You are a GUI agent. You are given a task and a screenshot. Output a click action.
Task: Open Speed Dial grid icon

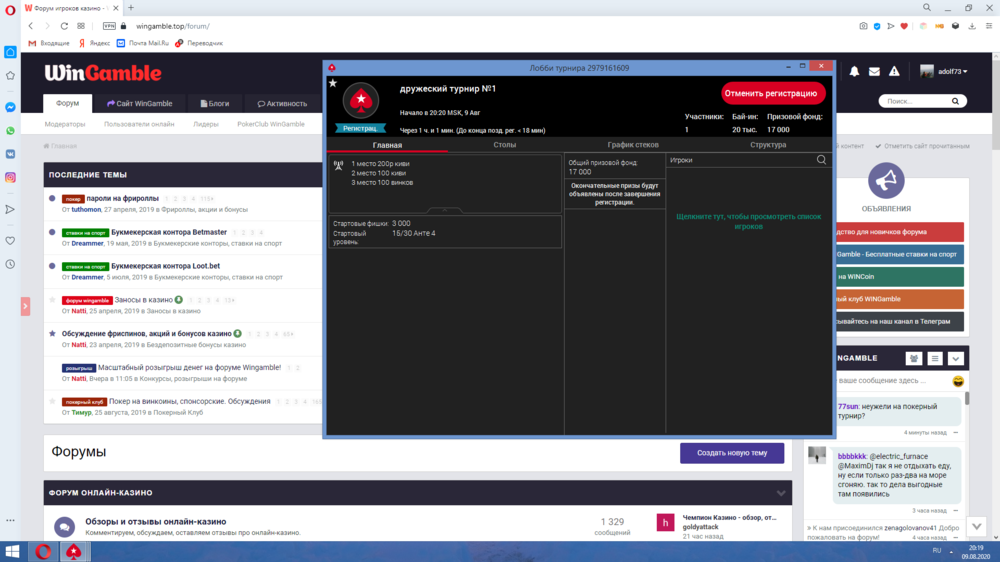pyautogui.click(x=81, y=26)
